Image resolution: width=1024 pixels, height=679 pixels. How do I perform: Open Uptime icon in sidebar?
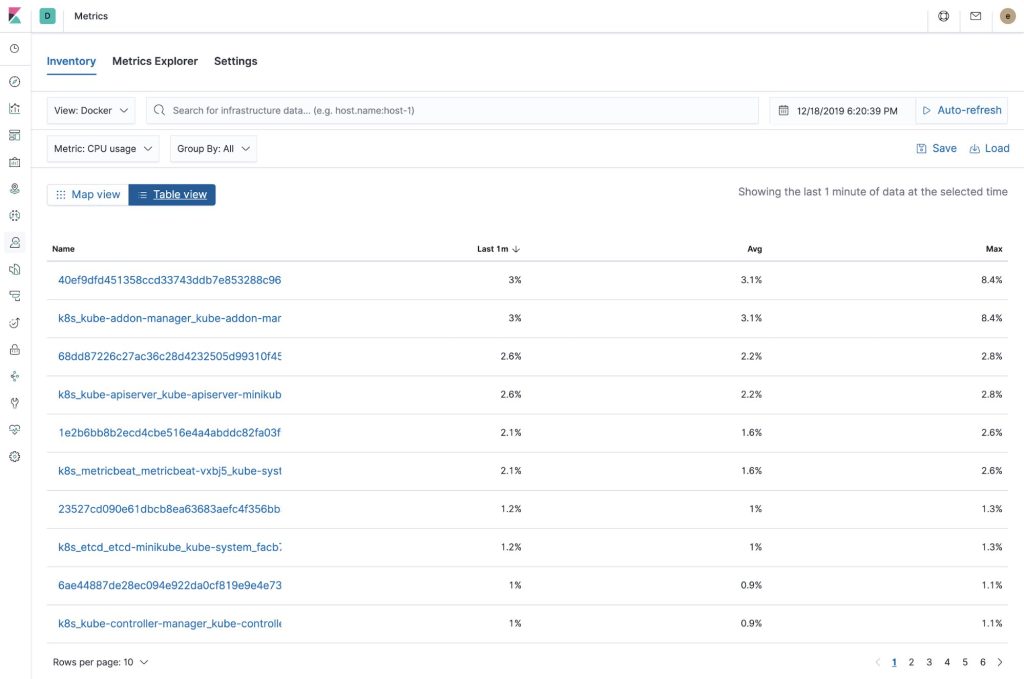coord(14,323)
